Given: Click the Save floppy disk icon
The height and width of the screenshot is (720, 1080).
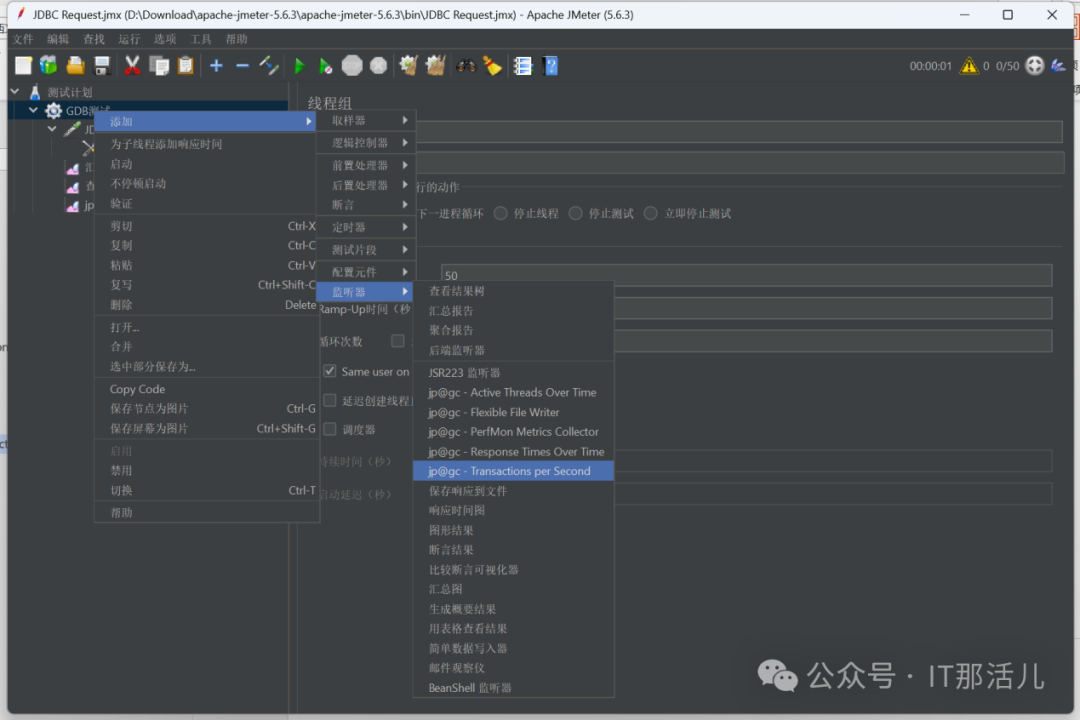Looking at the screenshot, I should (102, 65).
